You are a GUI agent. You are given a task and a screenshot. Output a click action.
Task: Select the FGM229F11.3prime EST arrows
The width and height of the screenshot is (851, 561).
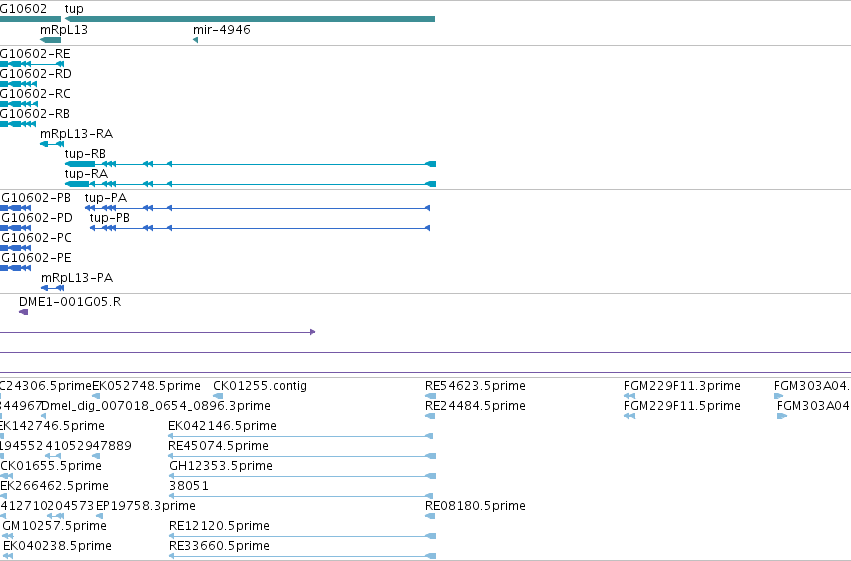(x=630, y=396)
